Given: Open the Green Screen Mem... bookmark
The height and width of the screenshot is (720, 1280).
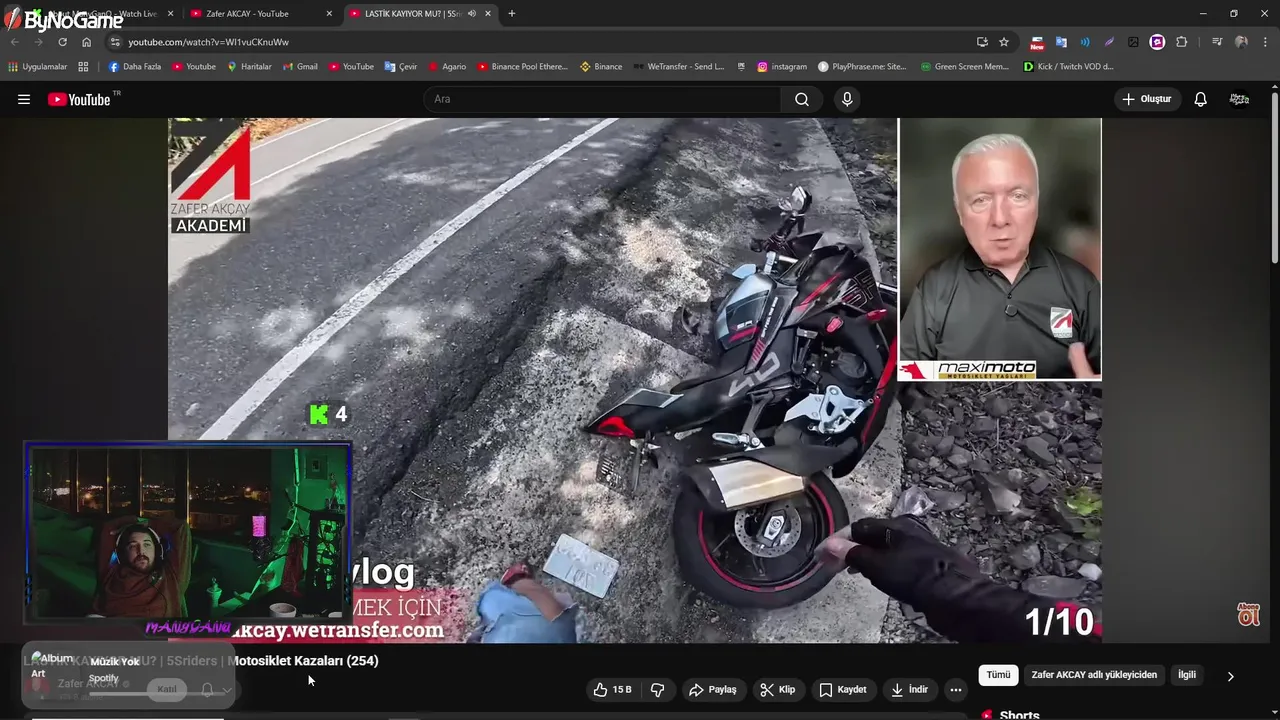Looking at the screenshot, I should tap(964, 67).
